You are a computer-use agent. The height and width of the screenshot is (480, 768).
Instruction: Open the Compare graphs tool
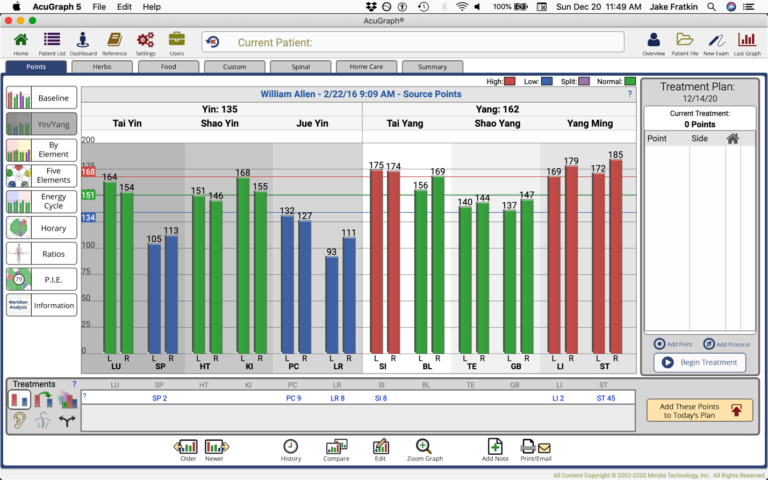(x=336, y=450)
